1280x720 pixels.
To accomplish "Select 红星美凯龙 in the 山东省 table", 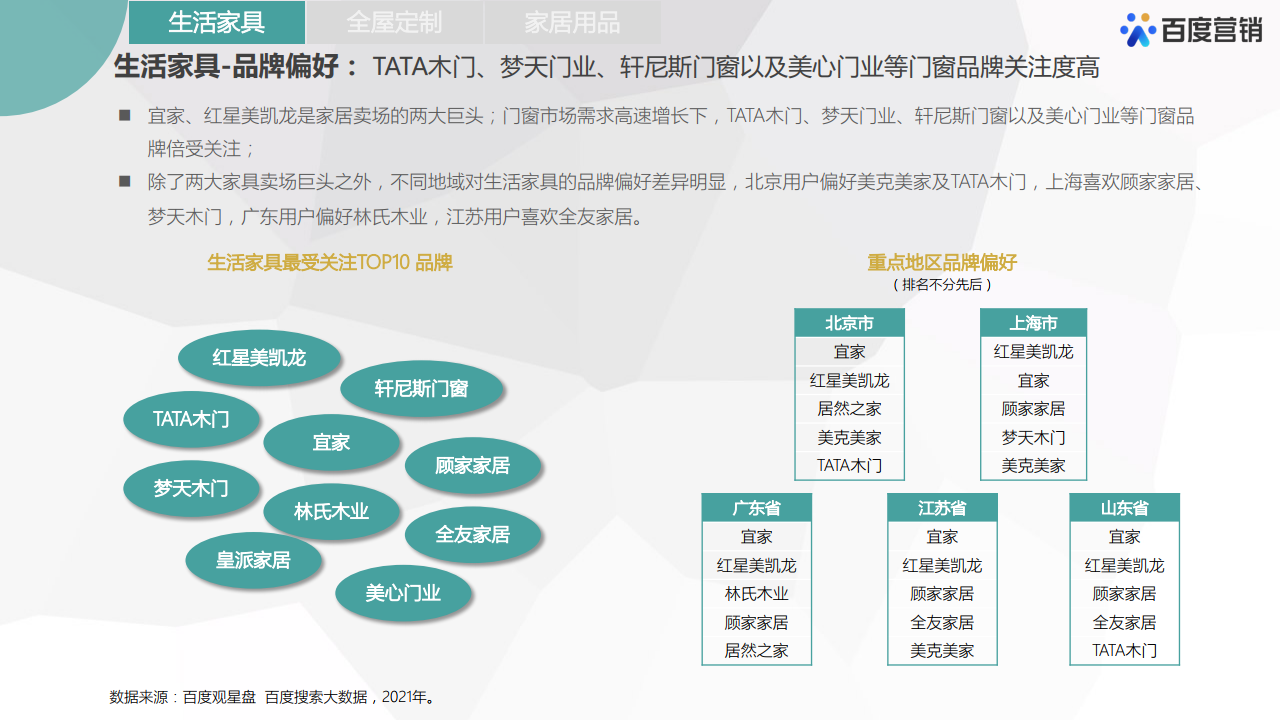I will [x=1124, y=565].
